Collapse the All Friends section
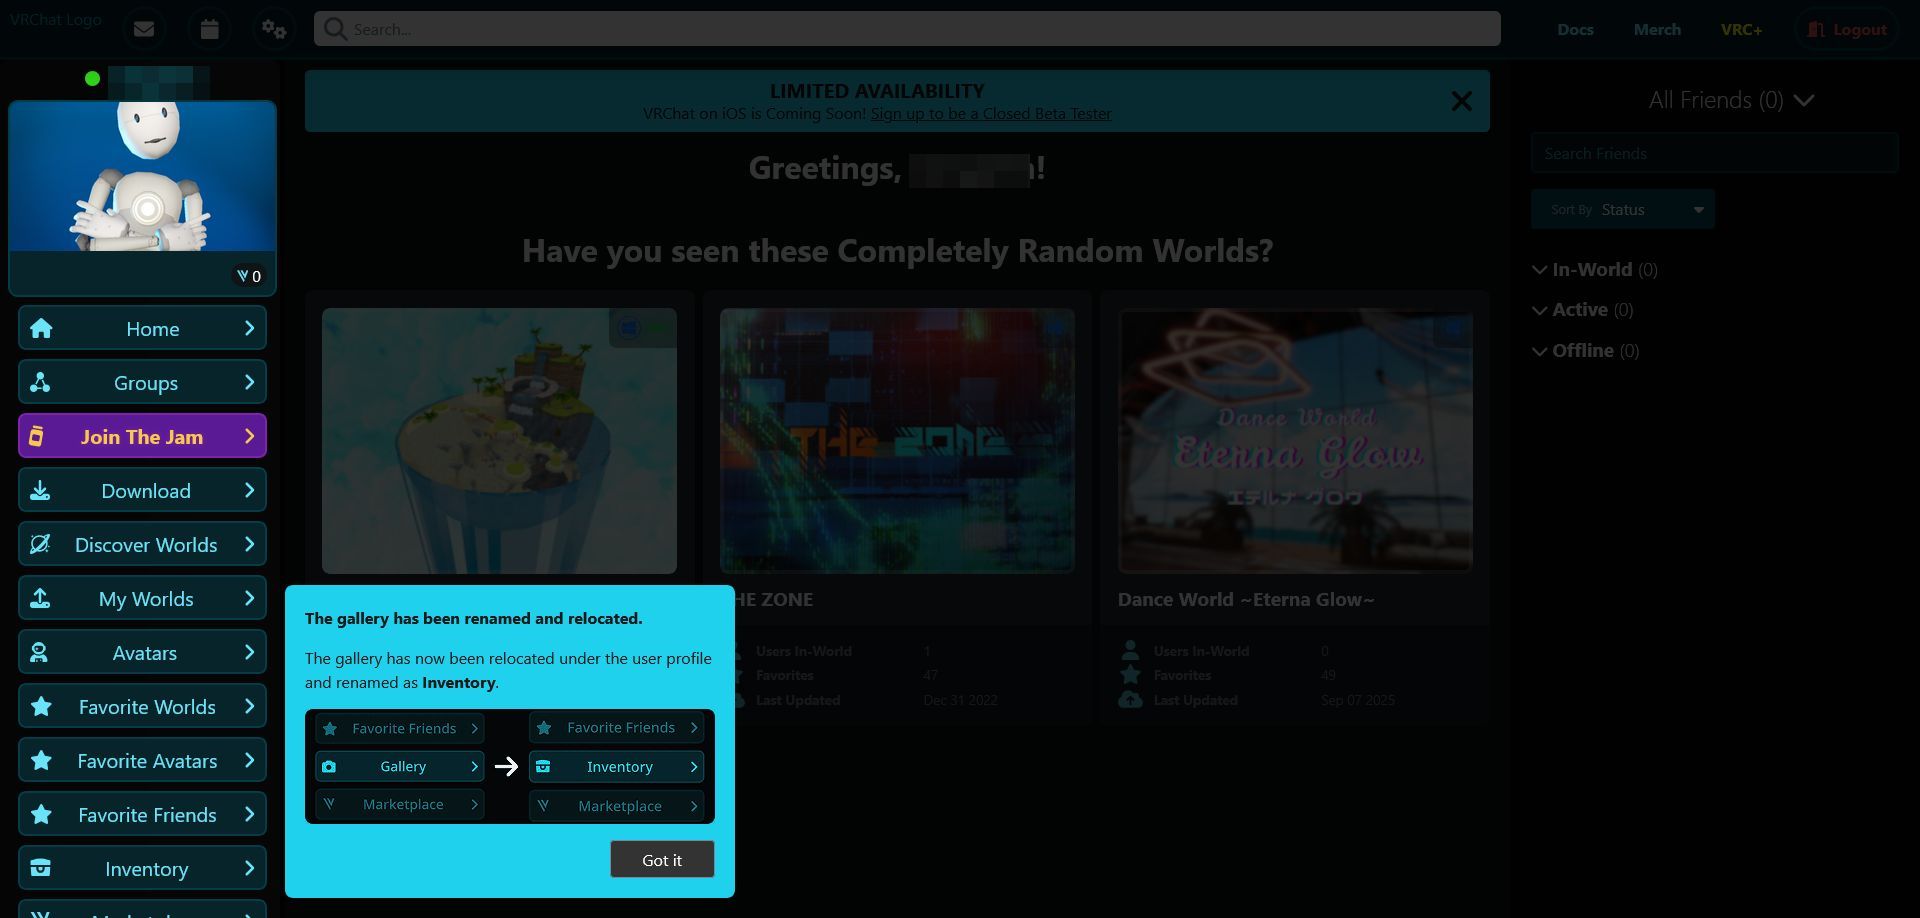 coord(1804,100)
